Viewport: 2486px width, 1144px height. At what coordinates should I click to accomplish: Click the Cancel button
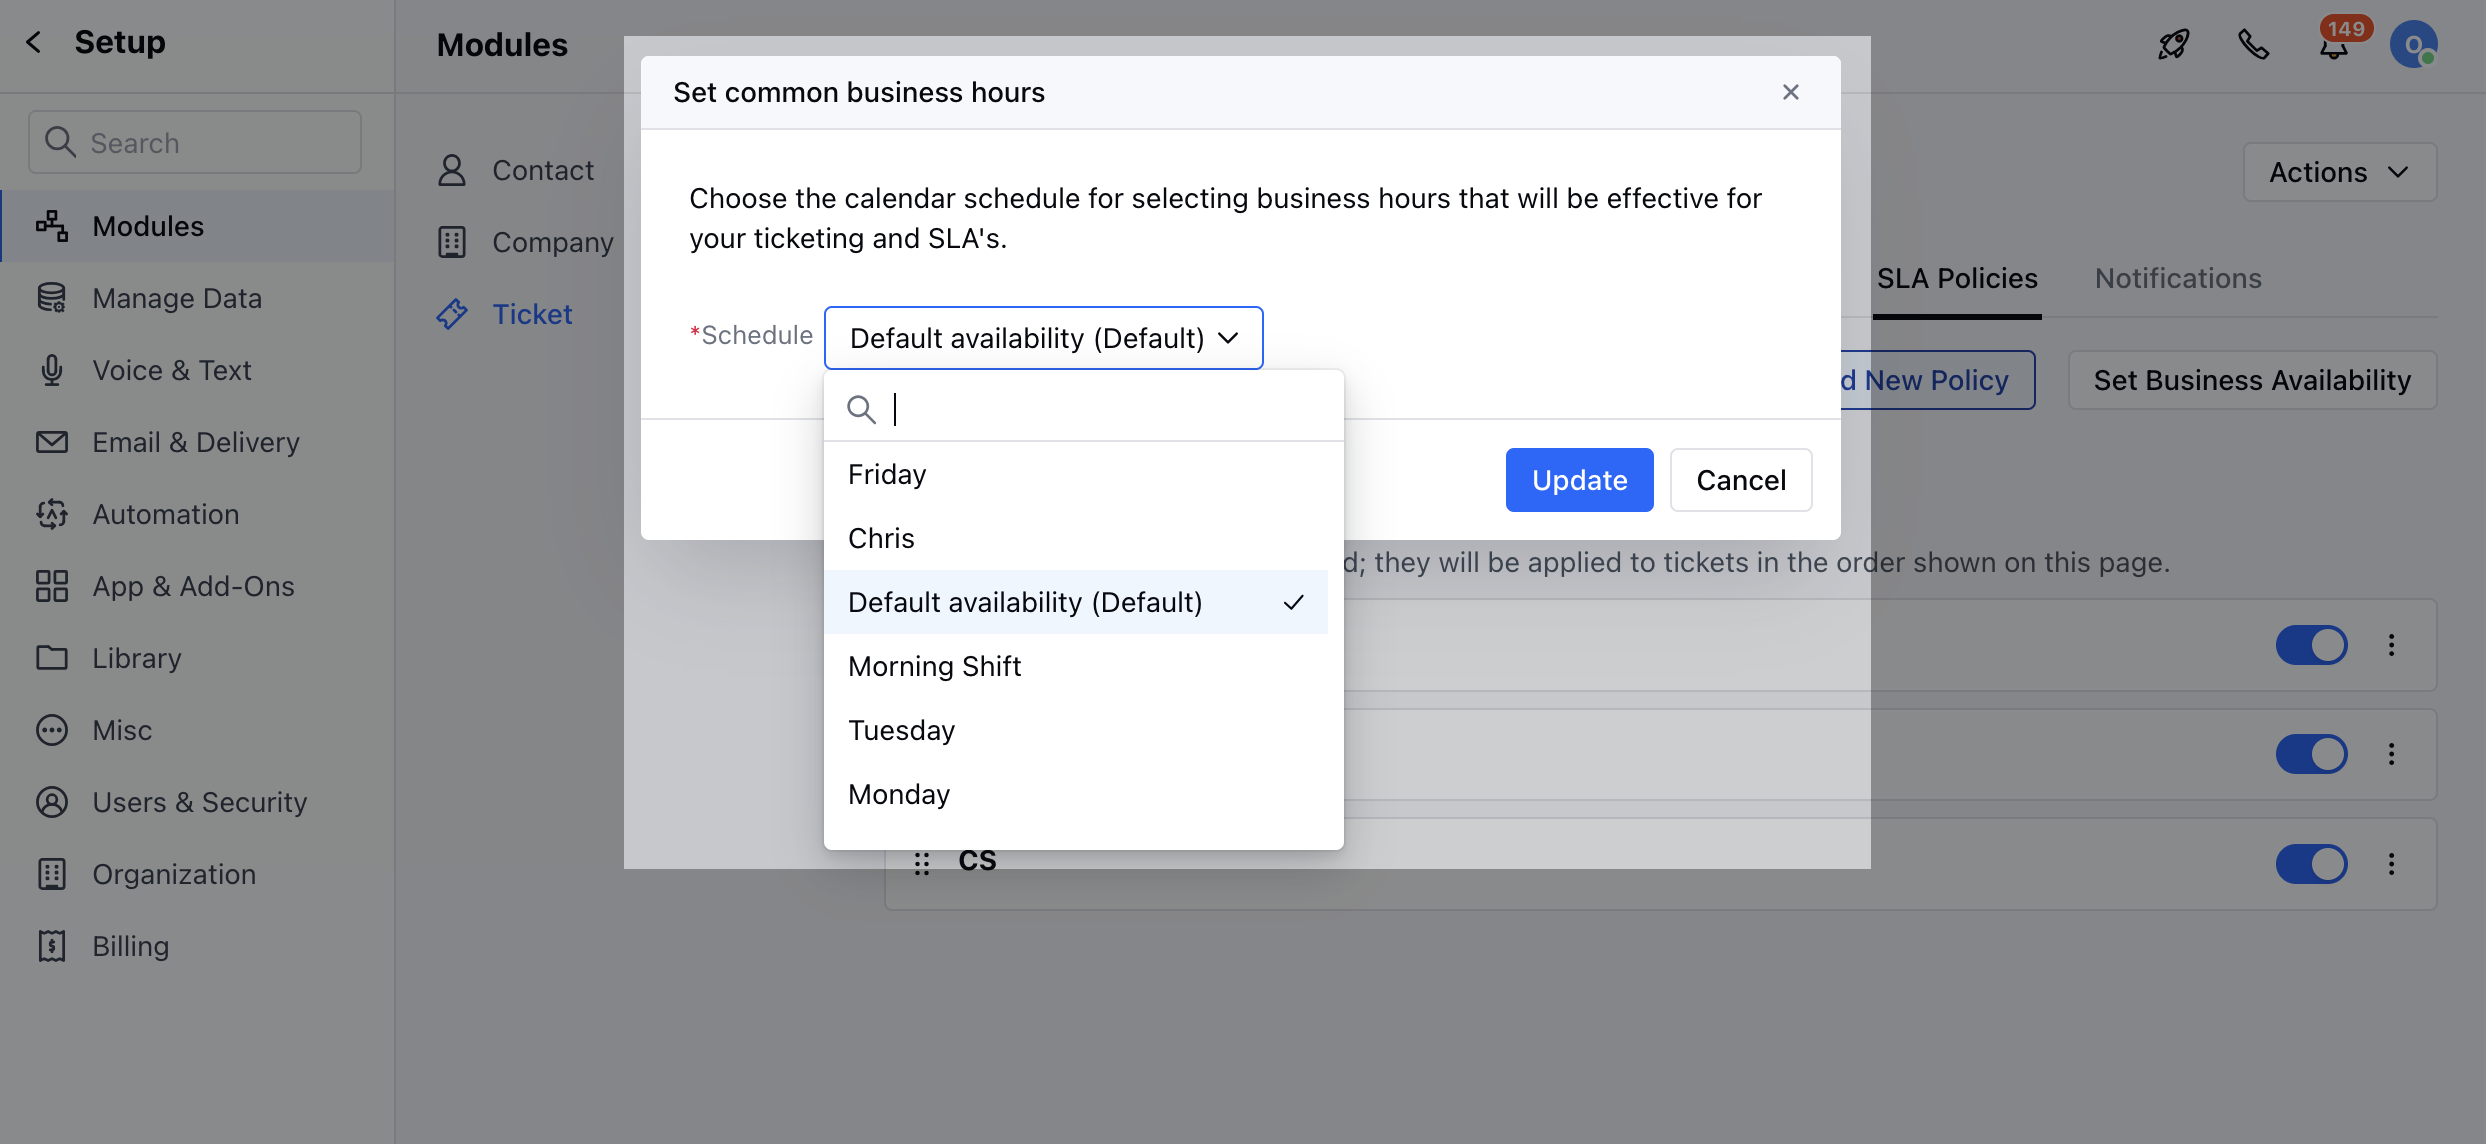pyautogui.click(x=1740, y=480)
